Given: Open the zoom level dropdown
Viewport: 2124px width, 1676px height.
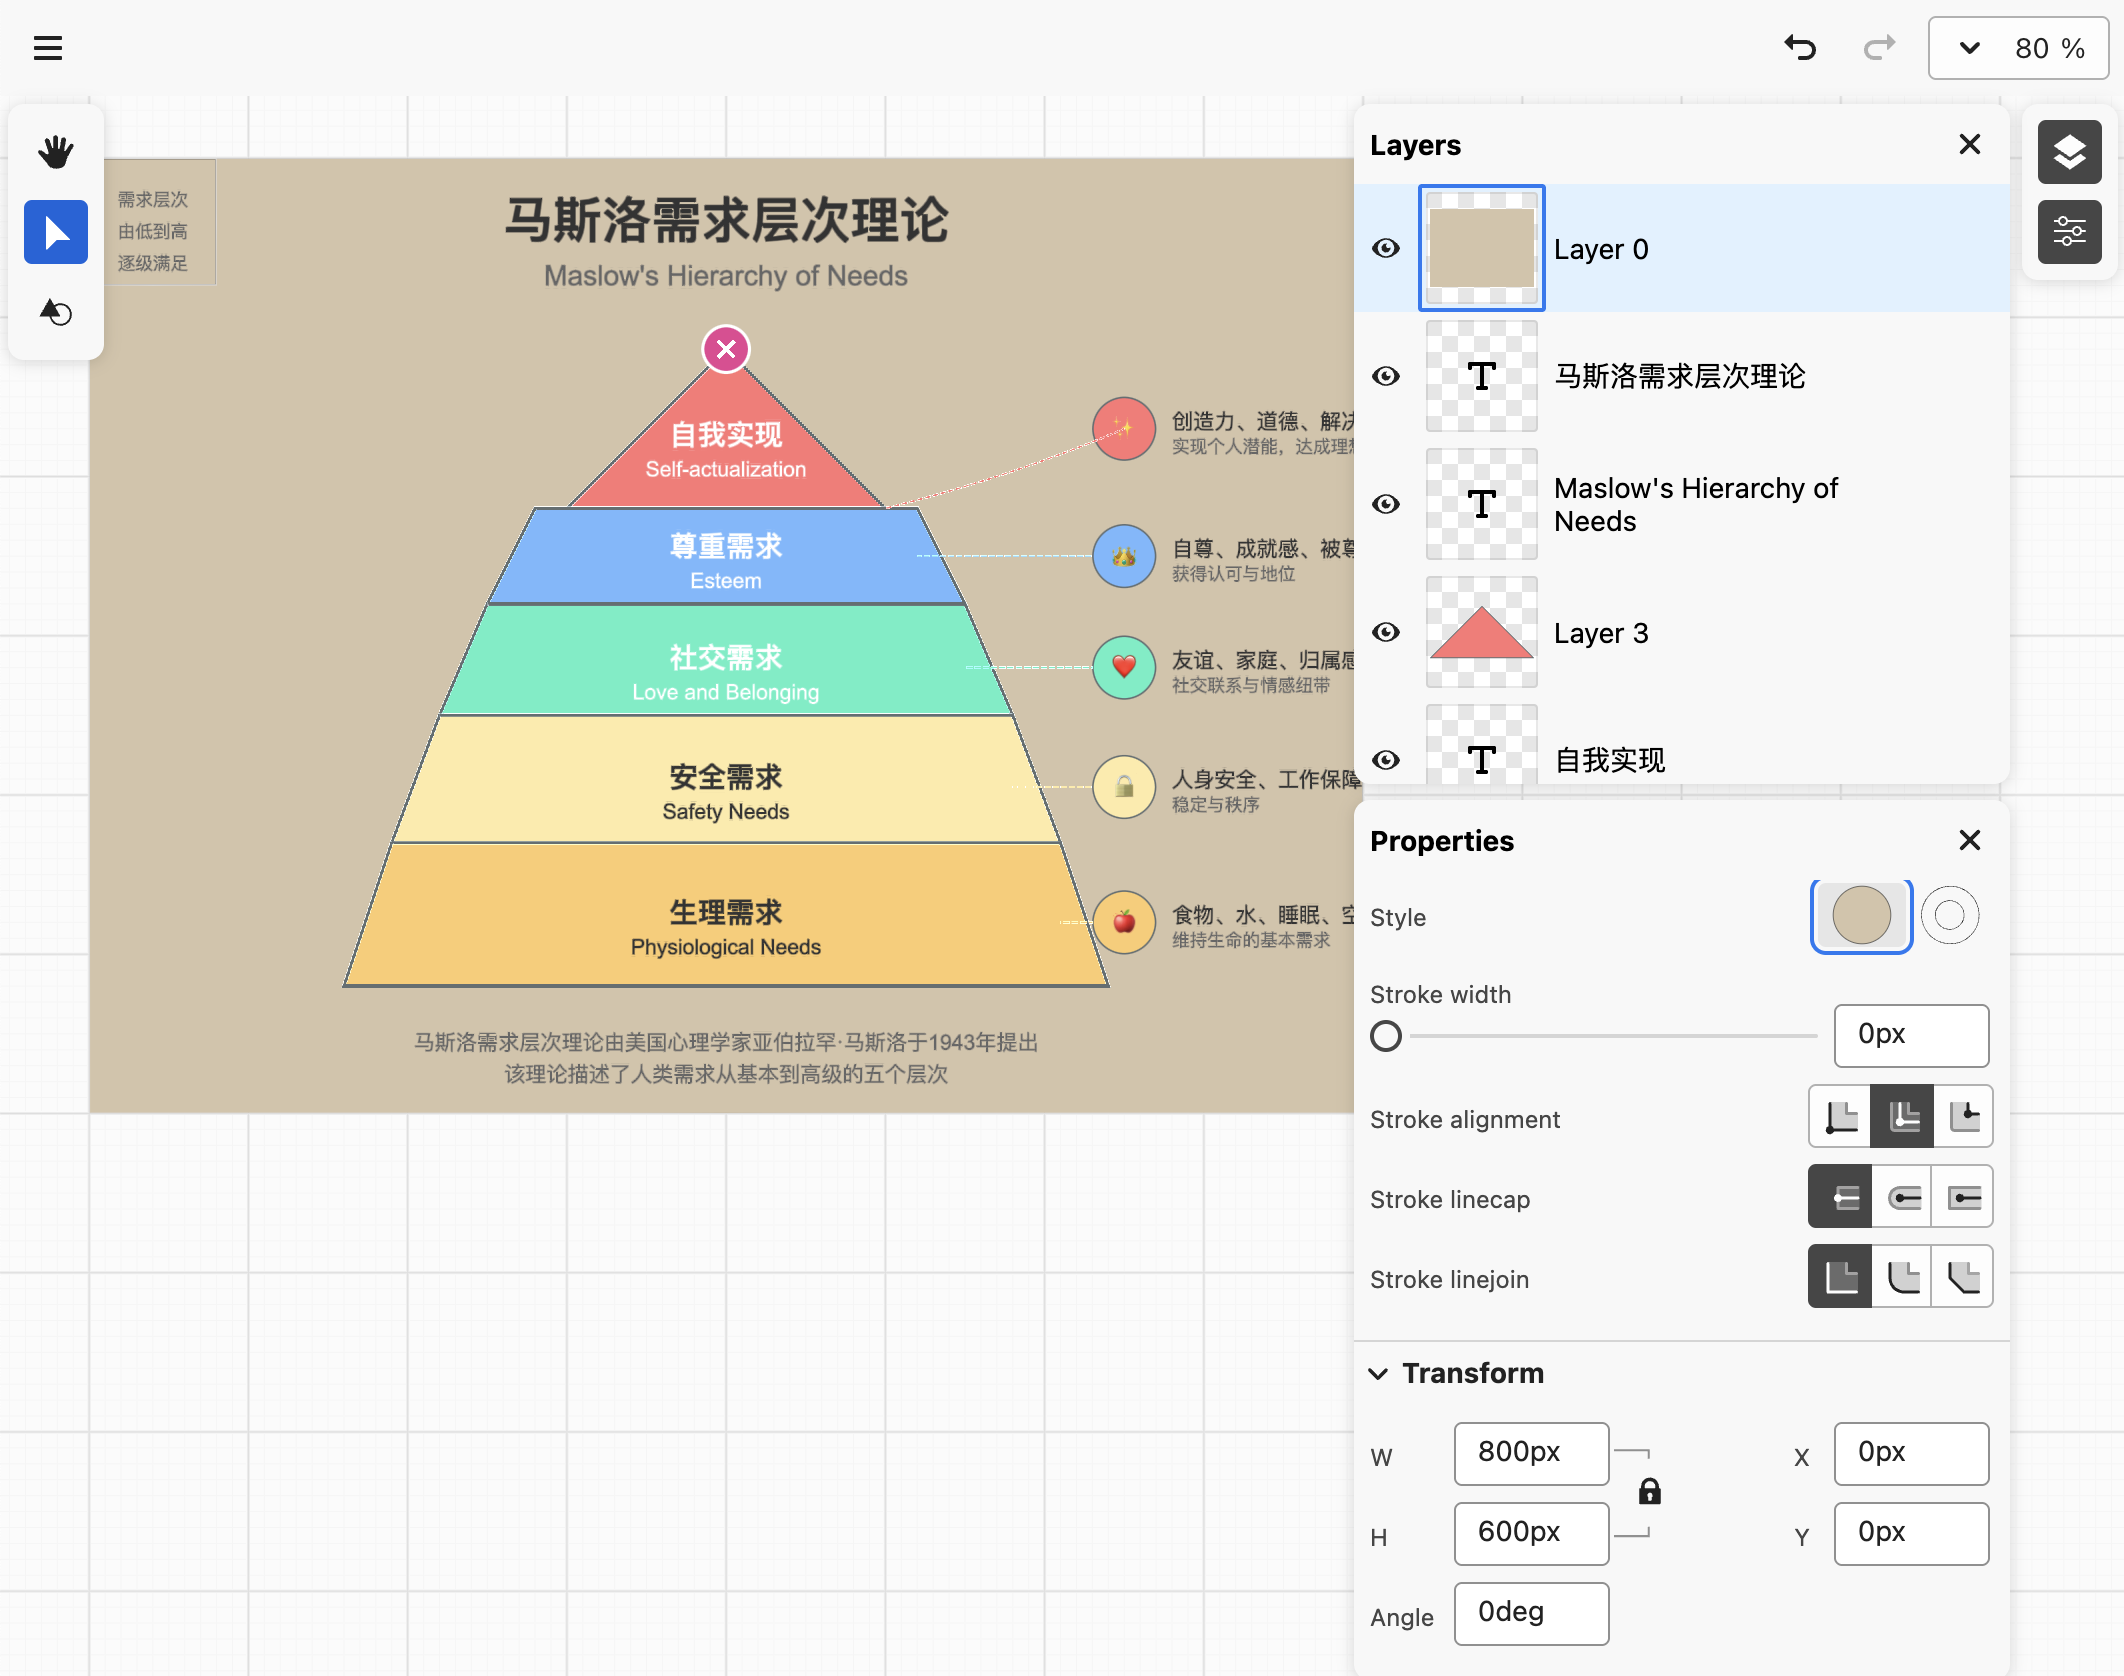Looking at the screenshot, I should pos(1969,48).
